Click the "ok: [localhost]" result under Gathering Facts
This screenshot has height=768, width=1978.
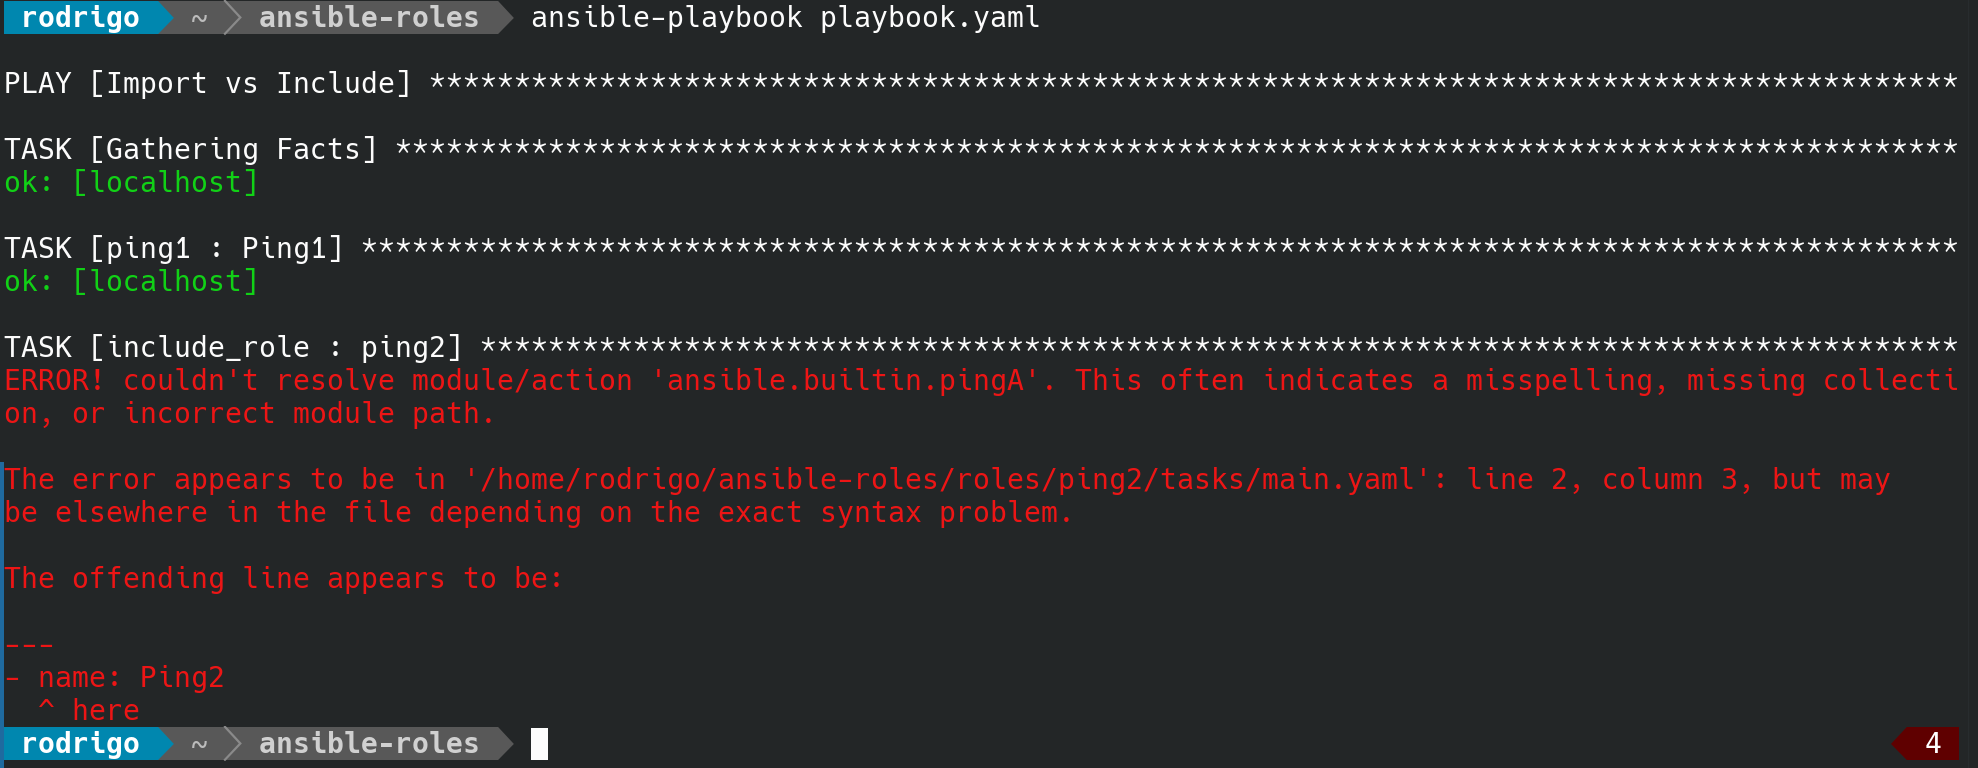click(131, 182)
